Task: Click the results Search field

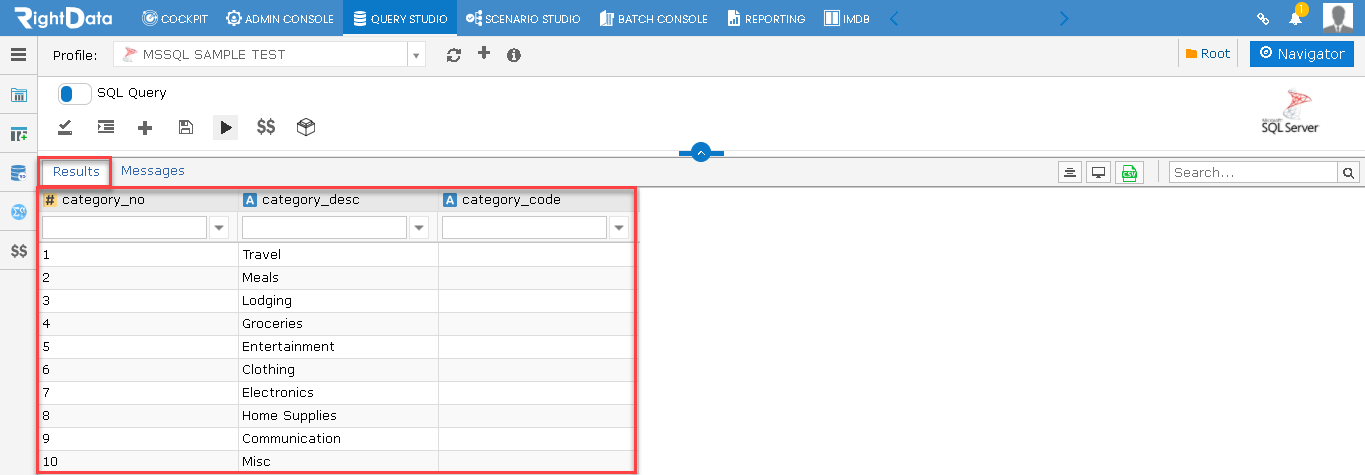Action: click(1254, 173)
